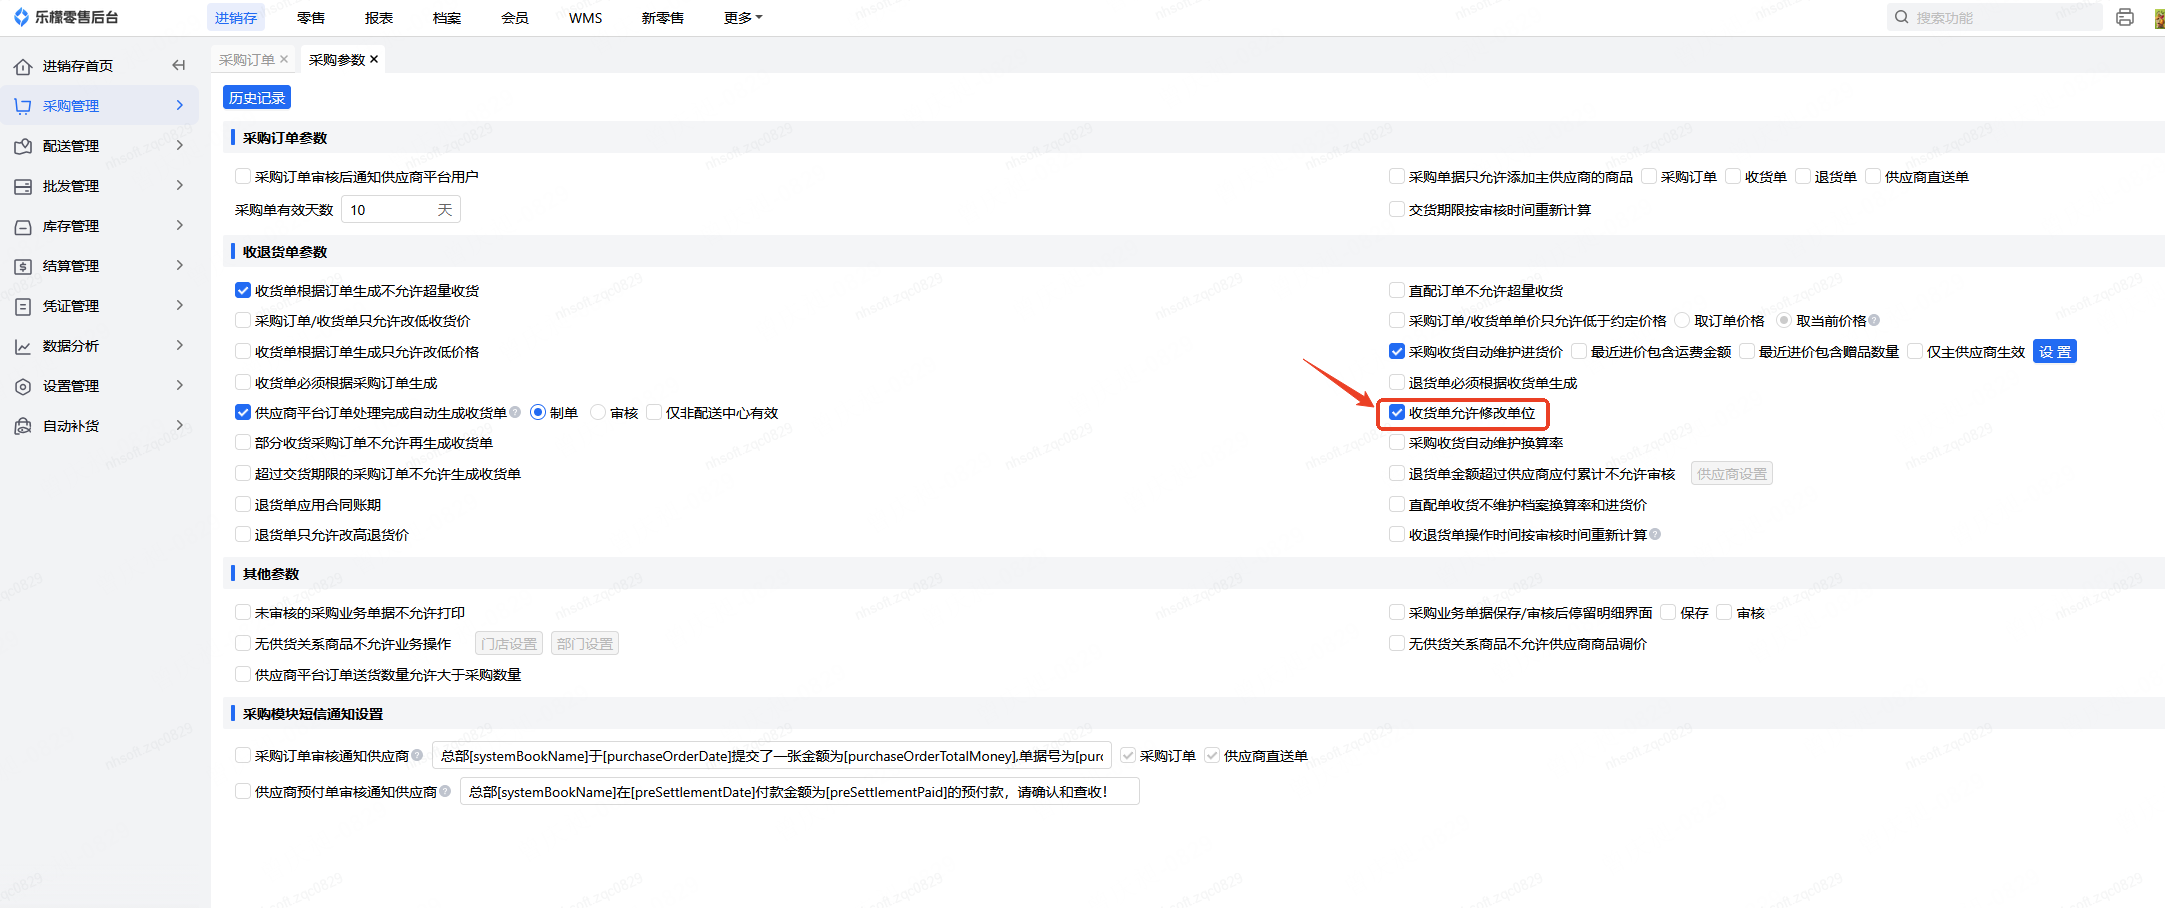Open the 新零售 top menu
The width and height of the screenshot is (2165, 908).
(663, 18)
